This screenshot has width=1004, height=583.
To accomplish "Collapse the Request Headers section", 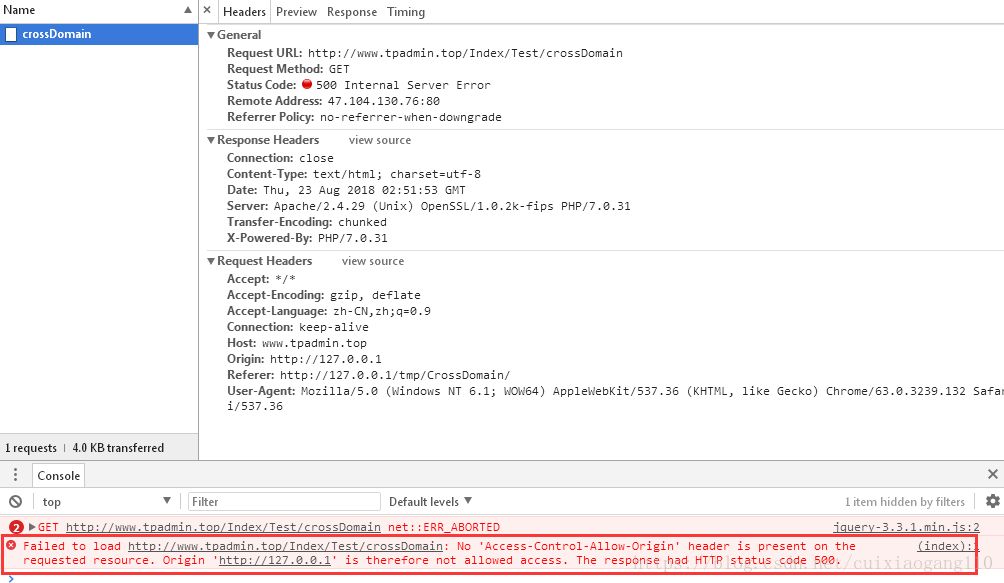I will pyautogui.click(x=211, y=261).
